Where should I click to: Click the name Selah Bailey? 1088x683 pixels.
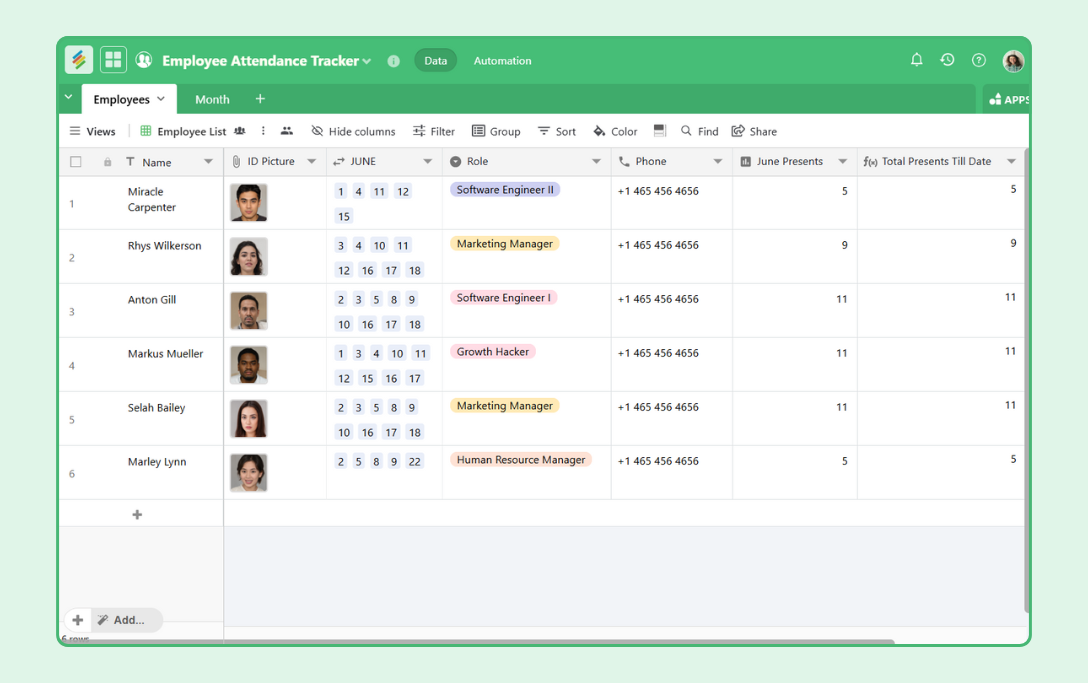pyautogui.click(x=156, y=408)
